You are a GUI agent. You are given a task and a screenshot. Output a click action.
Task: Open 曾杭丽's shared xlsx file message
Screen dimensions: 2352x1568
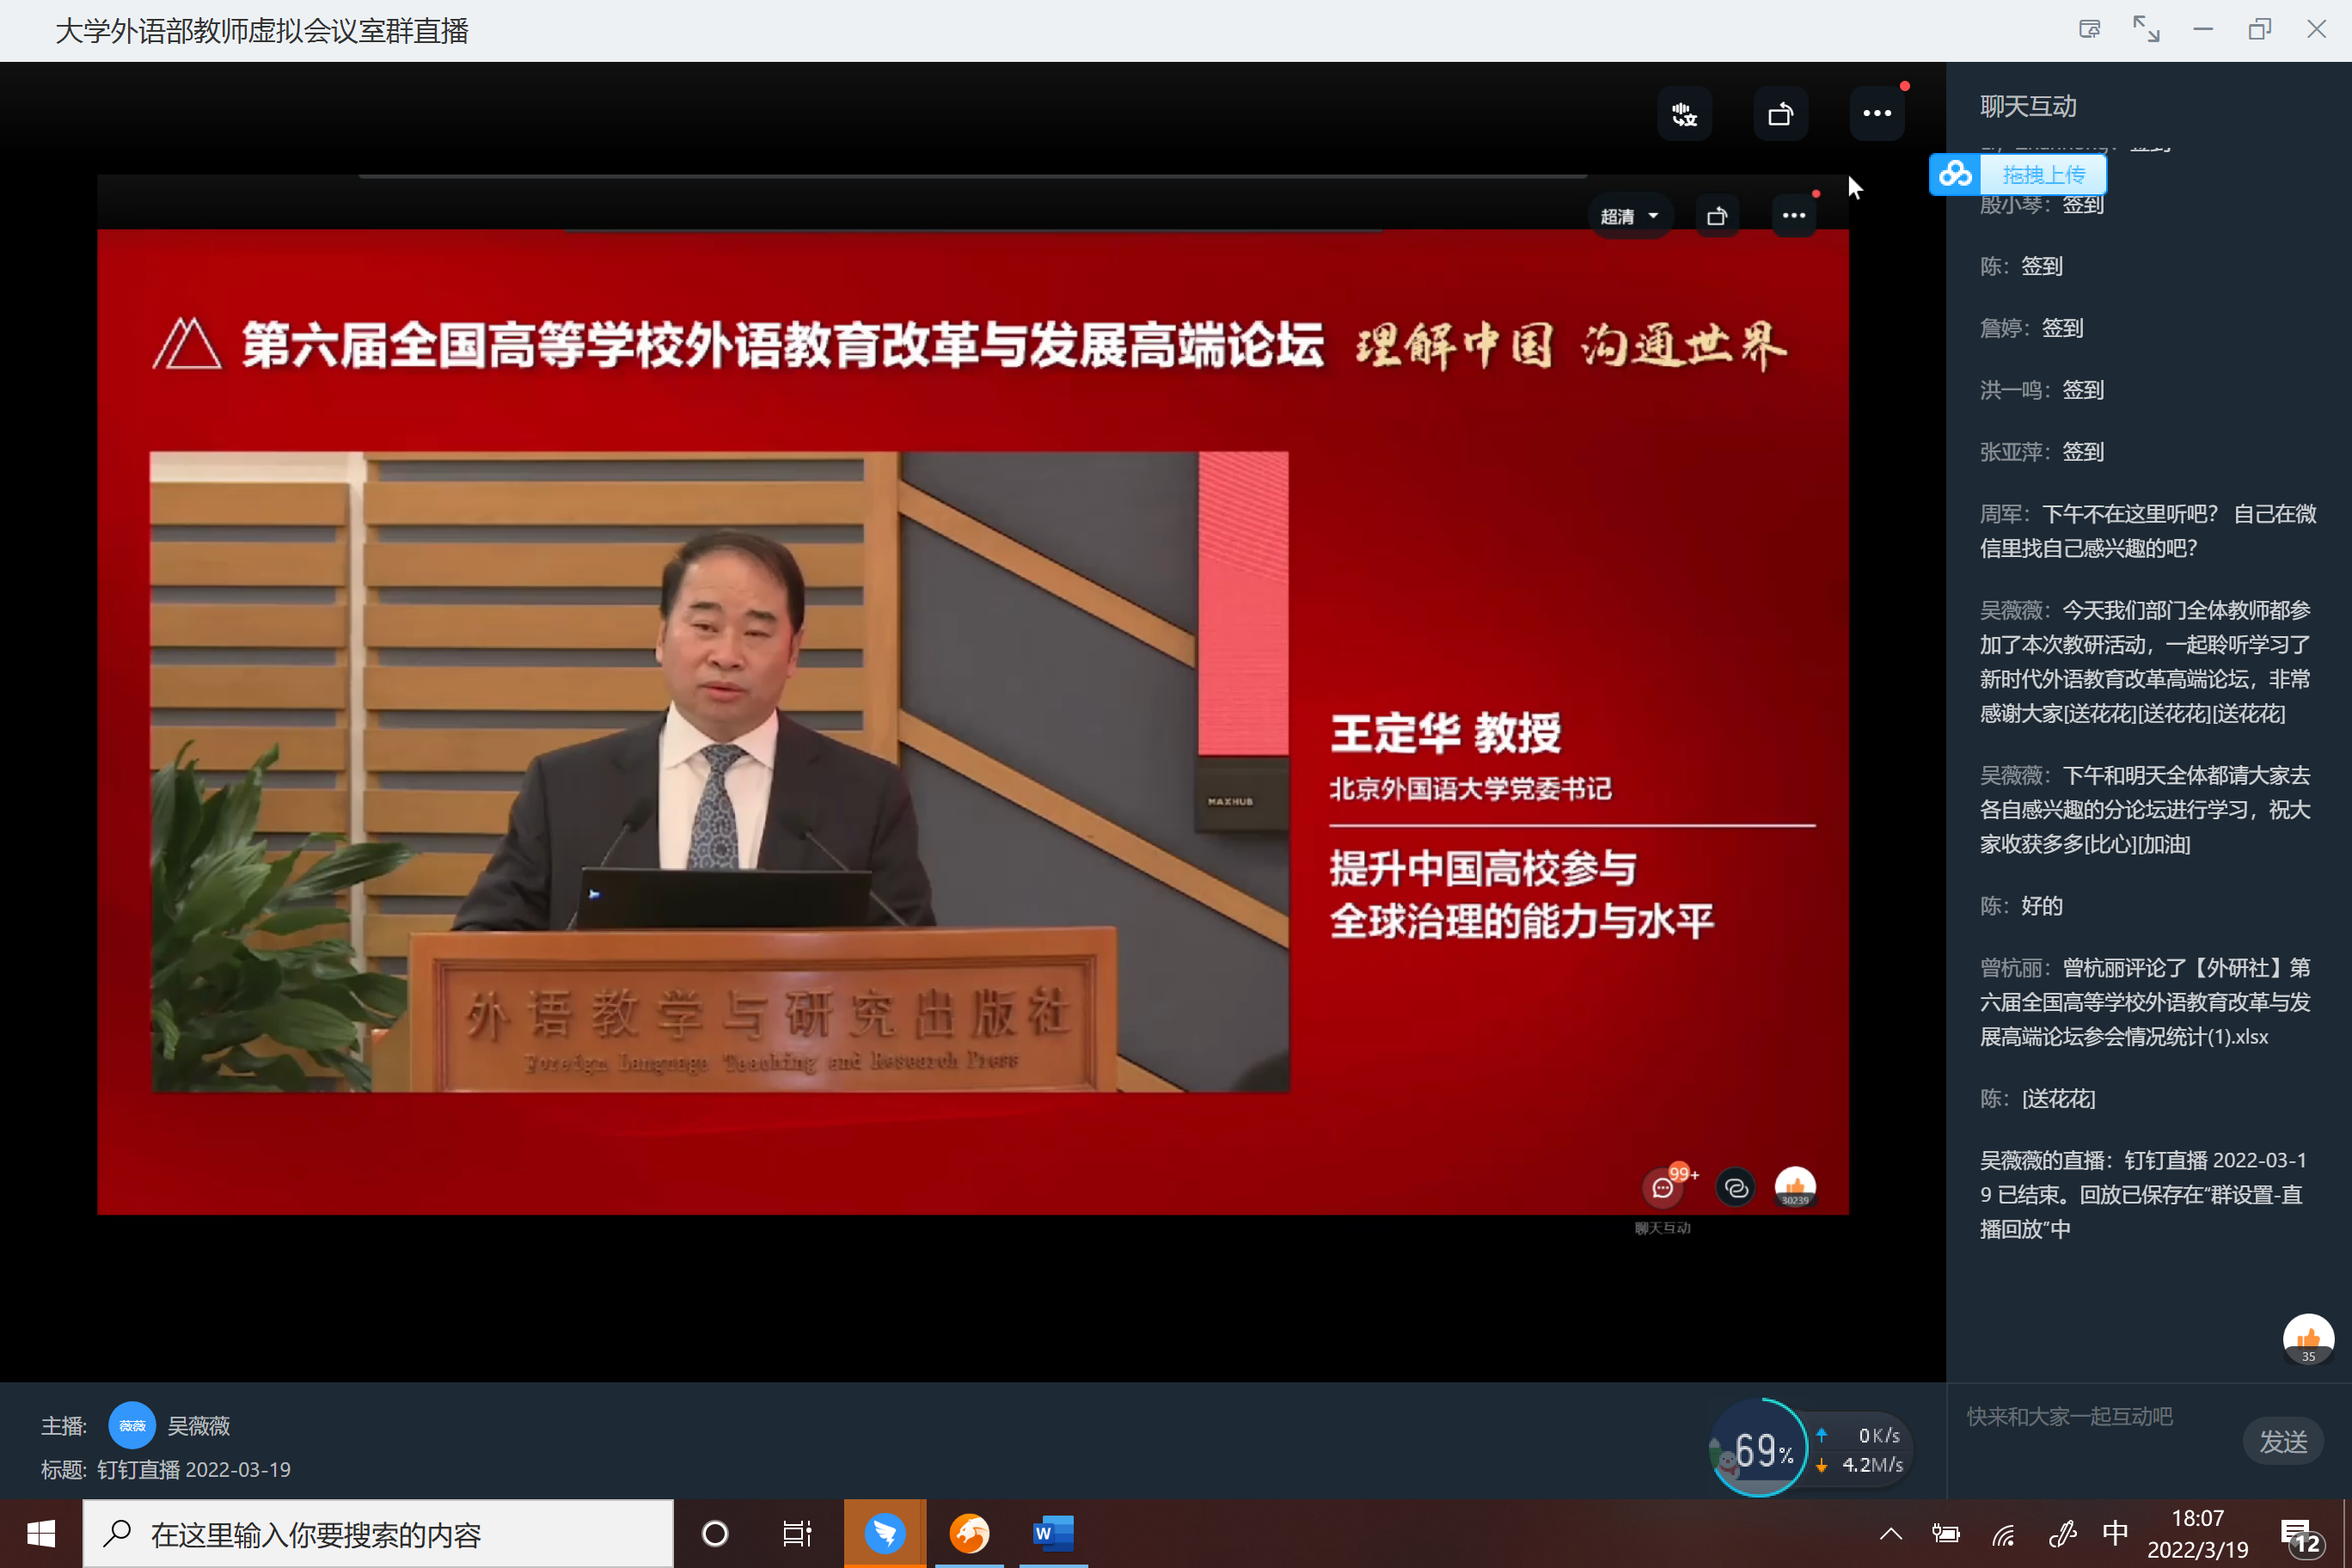pyautogui.click(x=2146, y=1003)
